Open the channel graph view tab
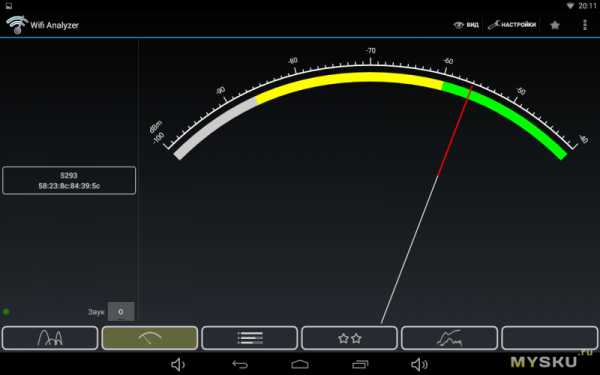This screenshot has width=600, height=375. click(x=50, y=338)
